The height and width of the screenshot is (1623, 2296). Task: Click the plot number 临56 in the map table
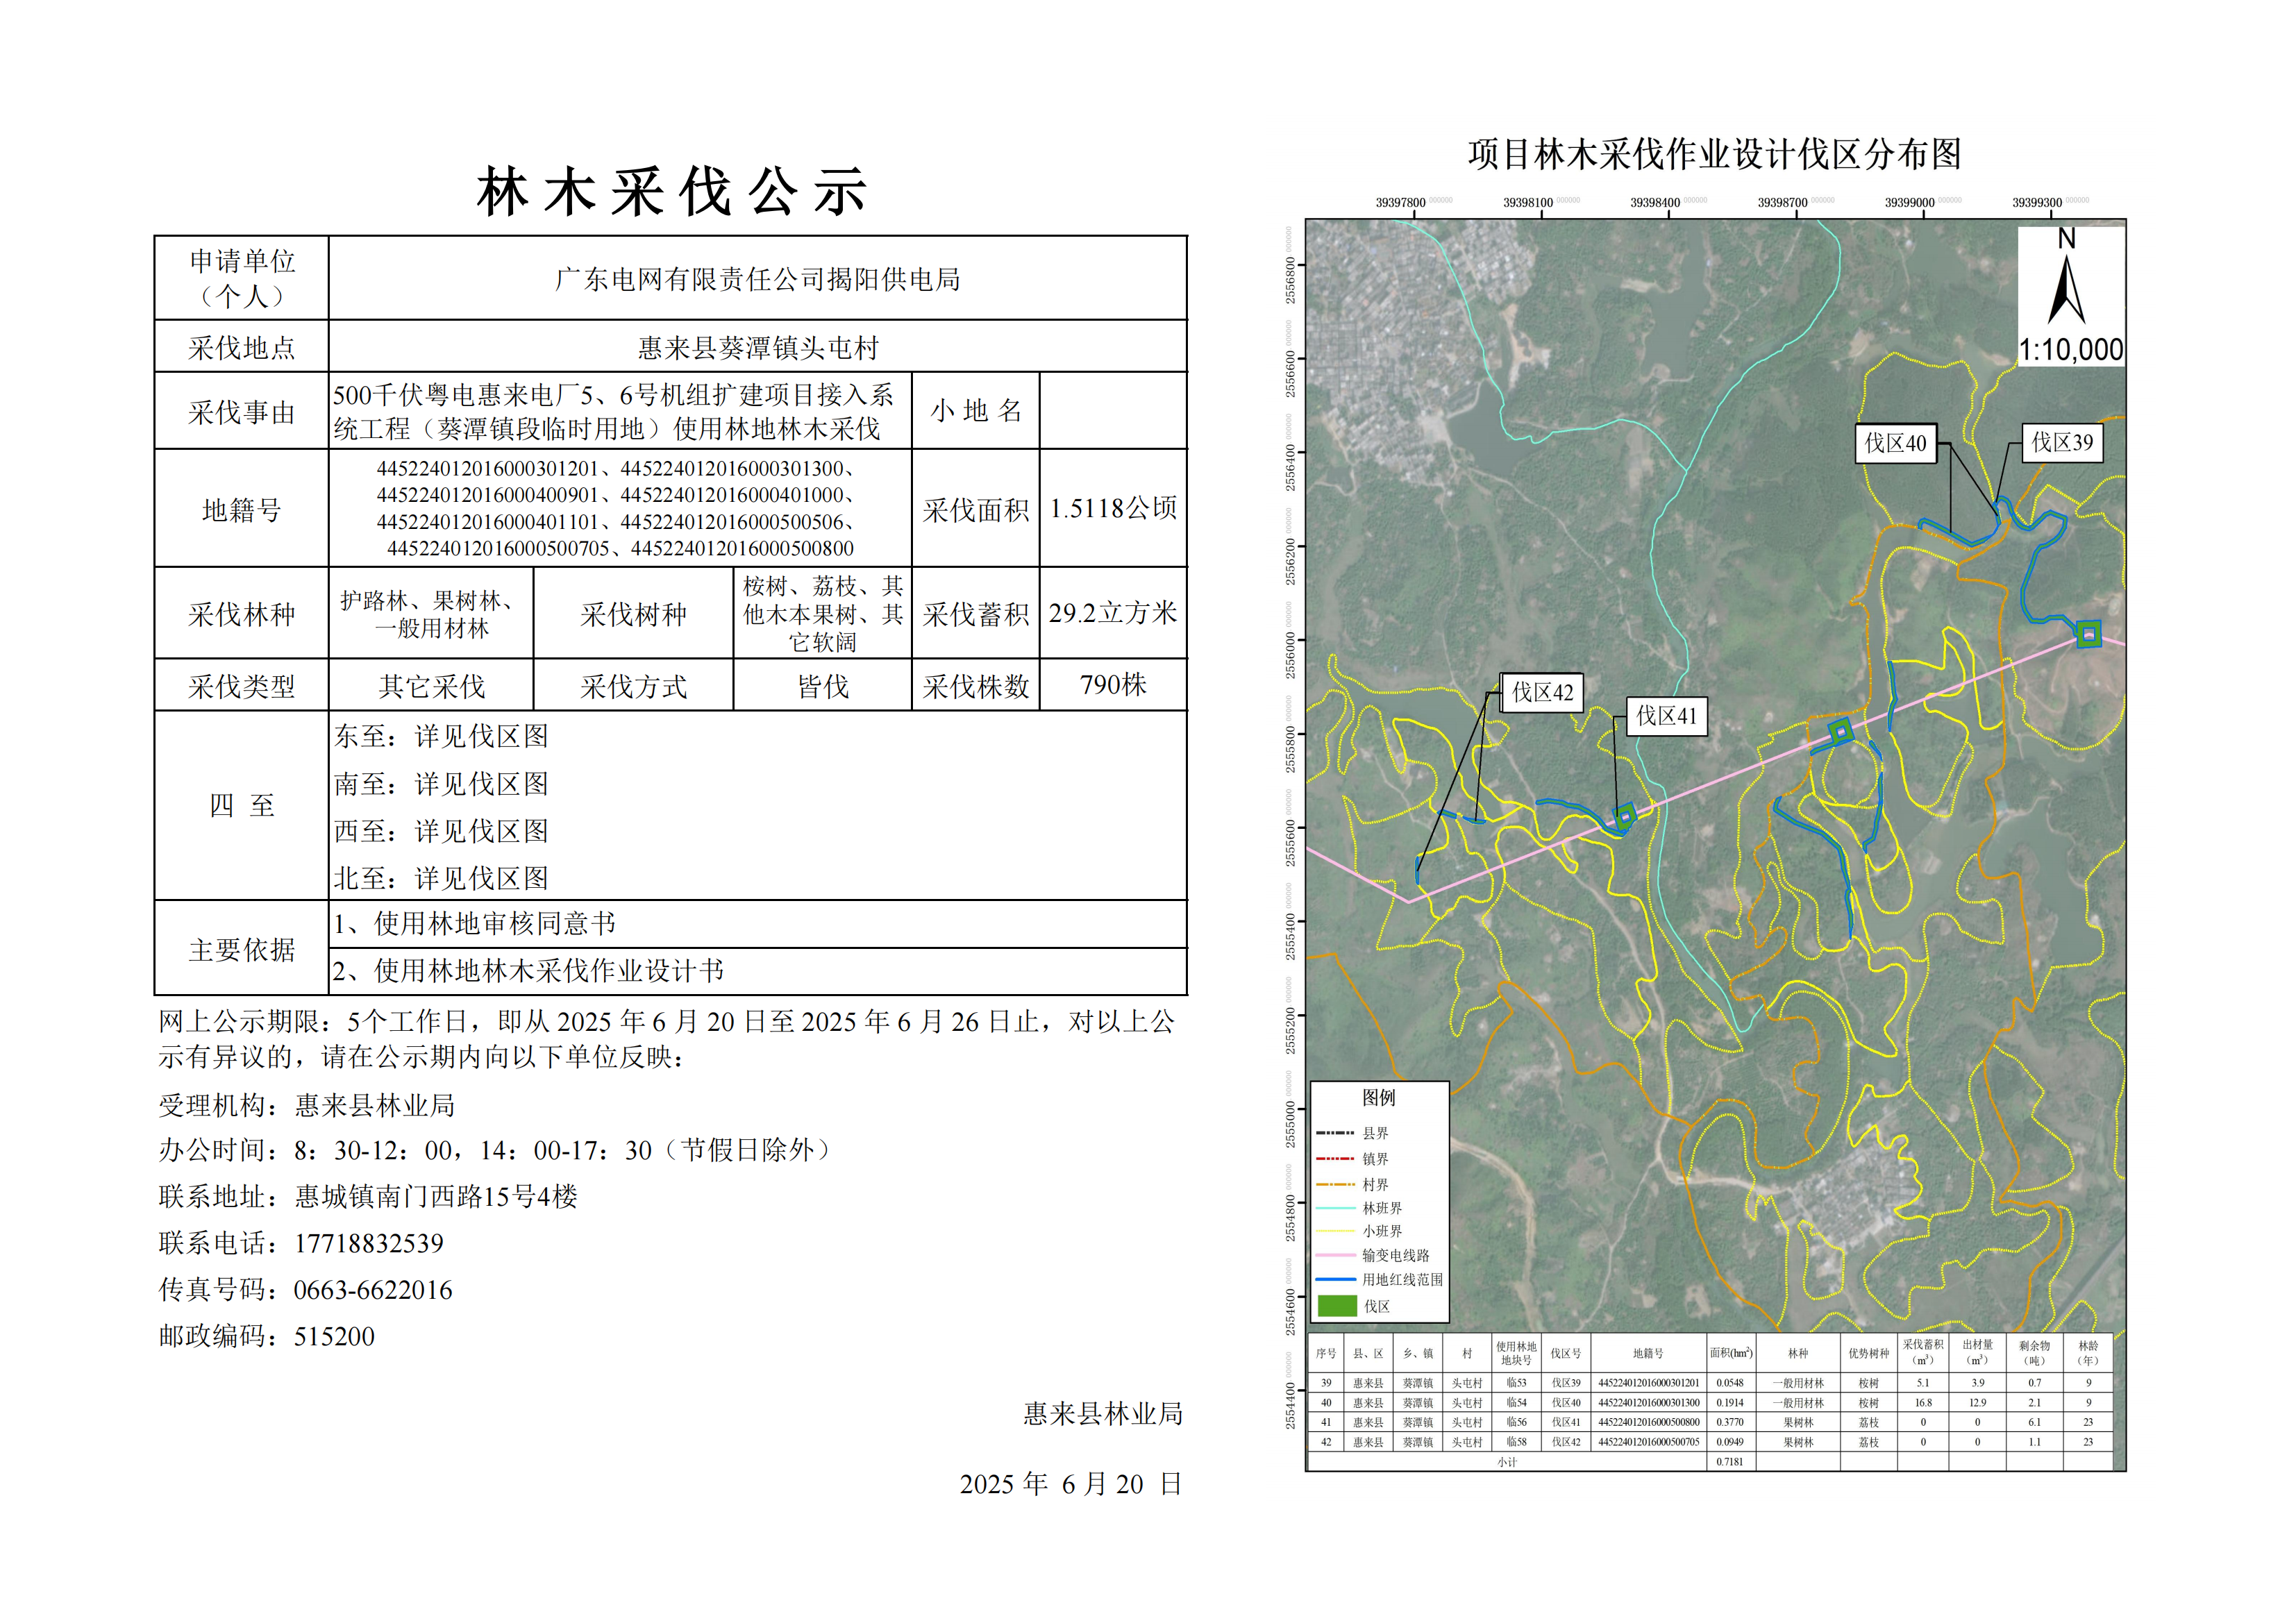pos(1516,1422)
